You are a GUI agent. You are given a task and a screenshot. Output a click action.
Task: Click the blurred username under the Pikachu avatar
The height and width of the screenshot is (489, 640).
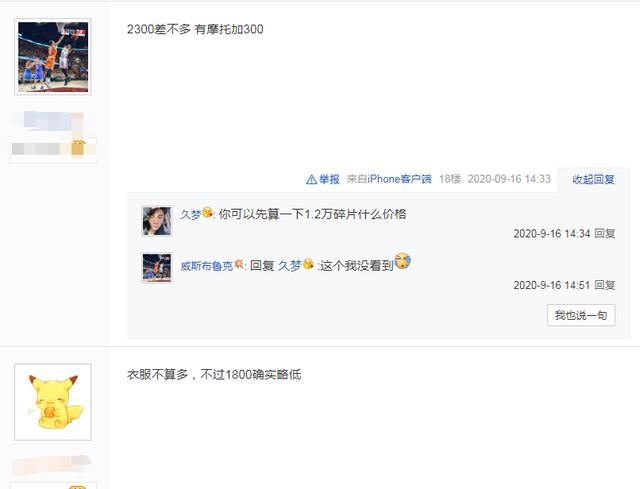[x=52, y=465]
